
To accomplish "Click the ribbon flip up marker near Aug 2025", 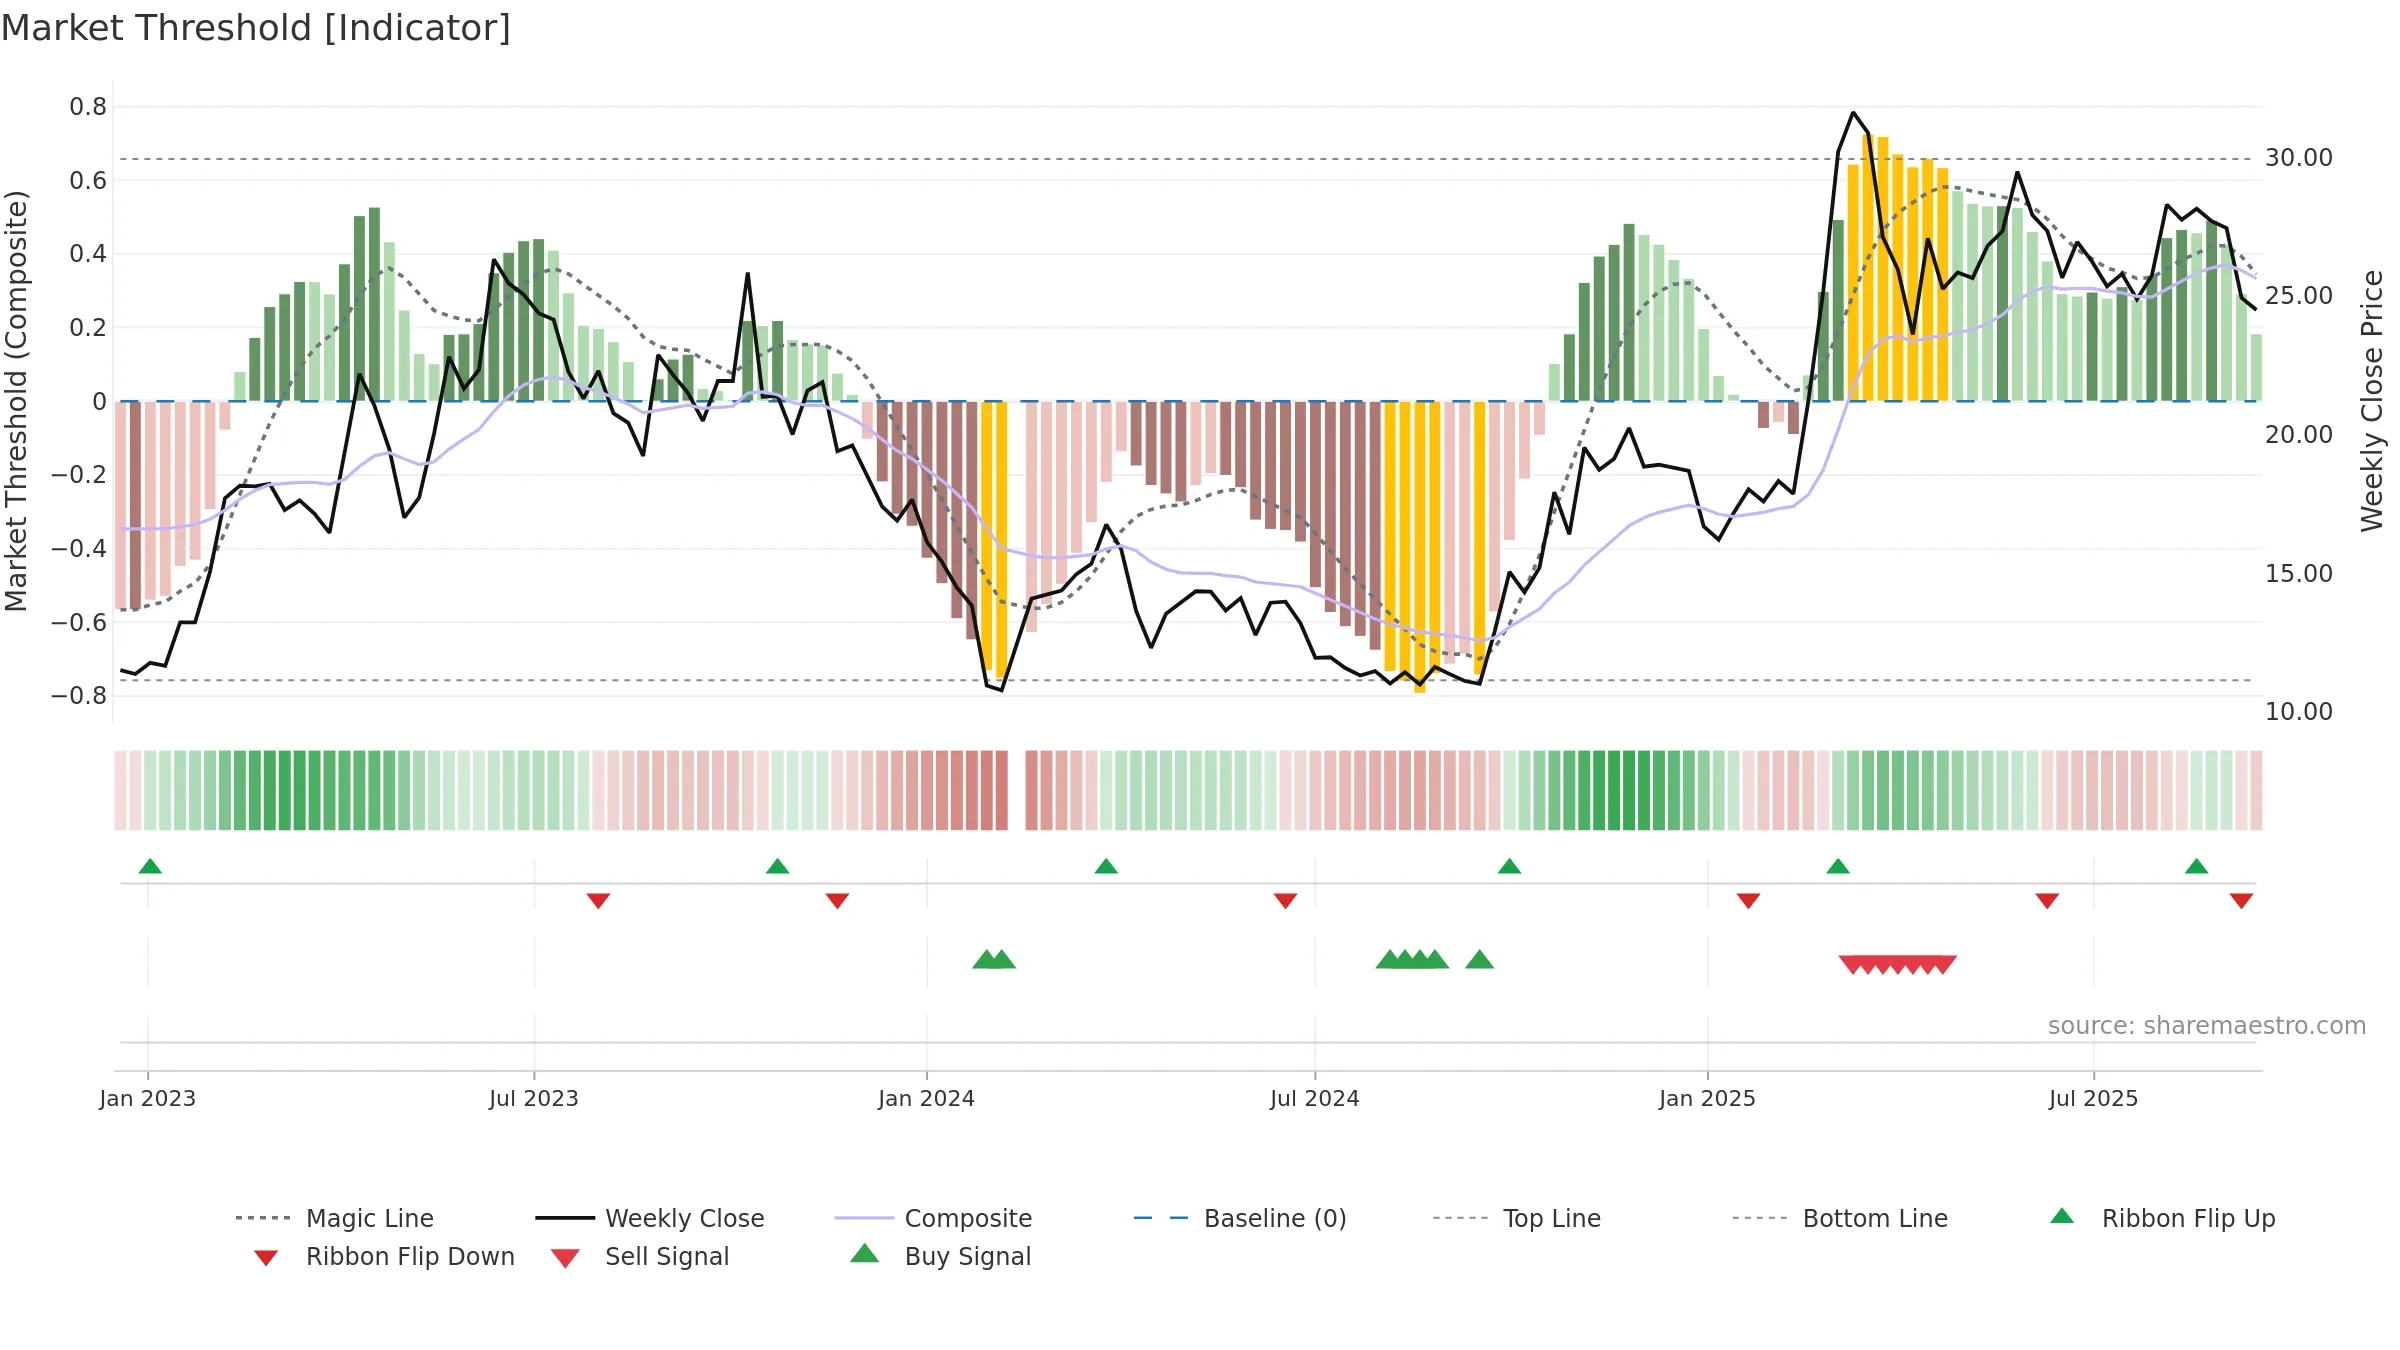I will (2196, 866).
